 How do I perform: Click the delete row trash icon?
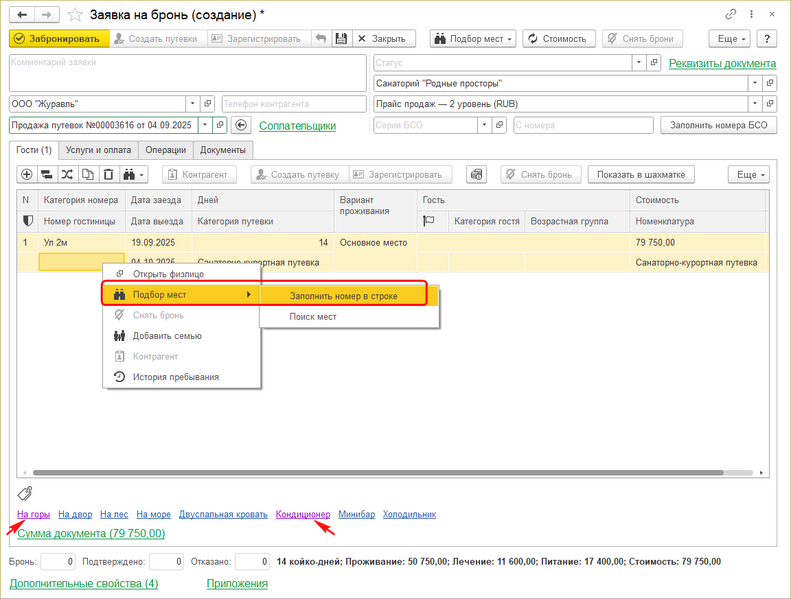click(x=108, y=174)
